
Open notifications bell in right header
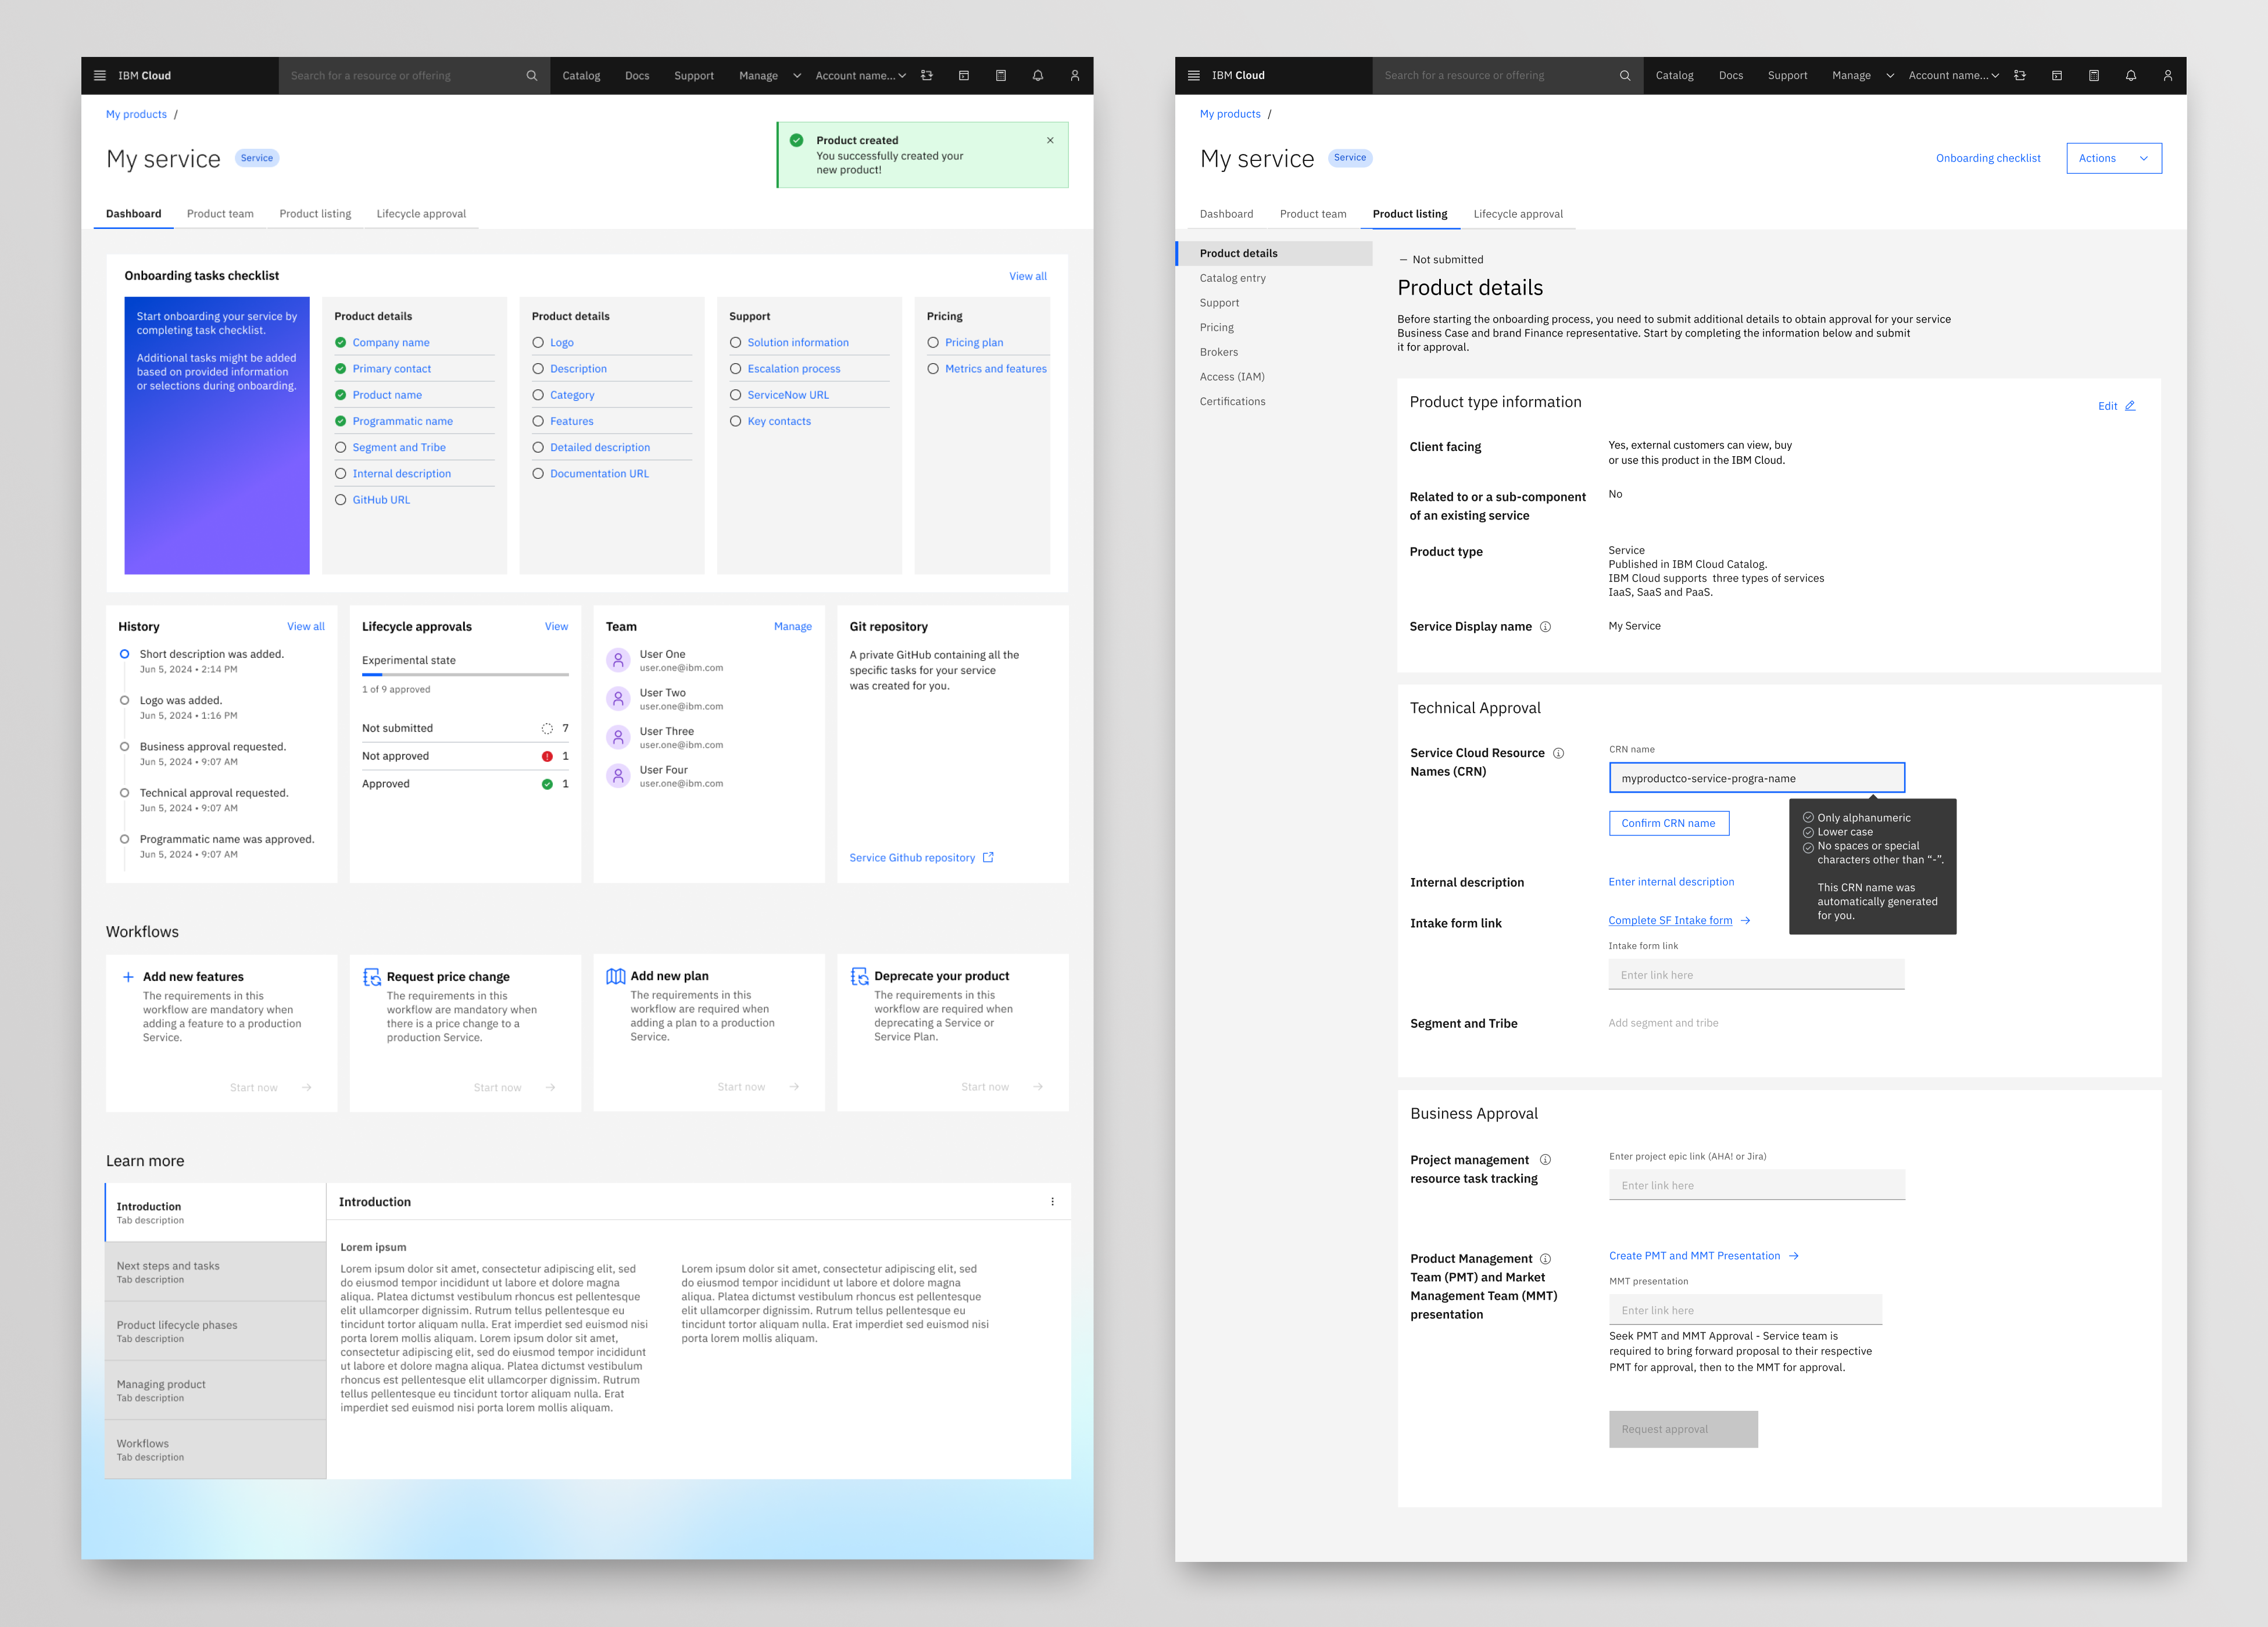click(2130, 75)
